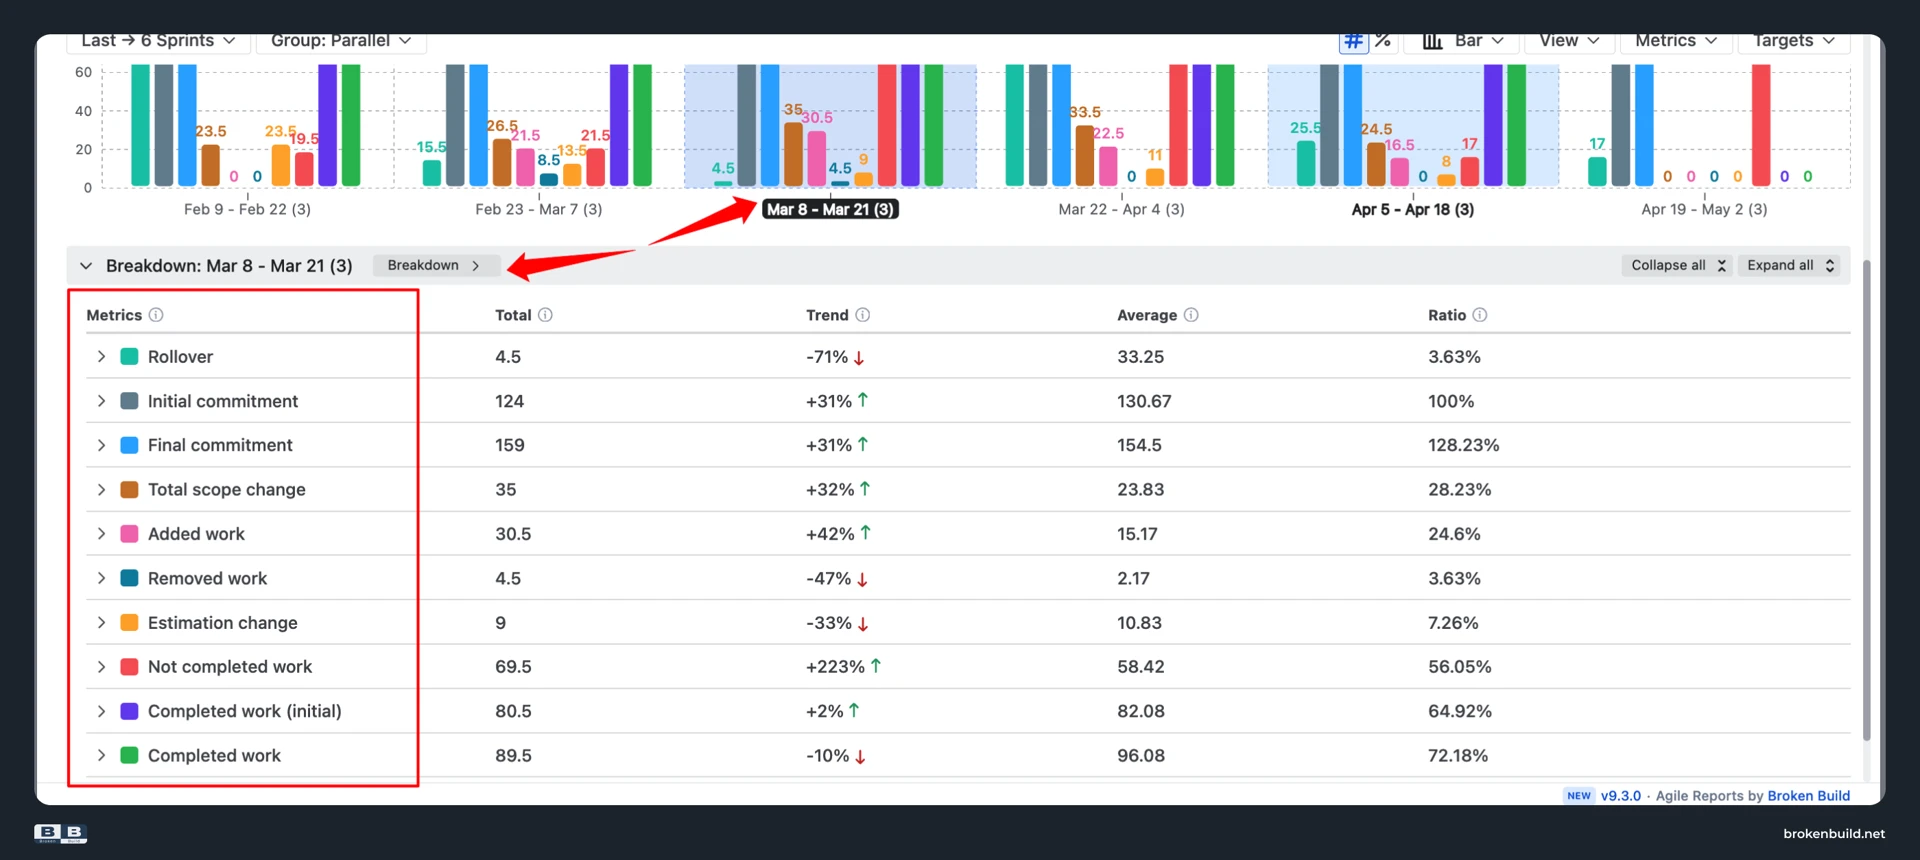Click Expand all button

click(1790, 265)
